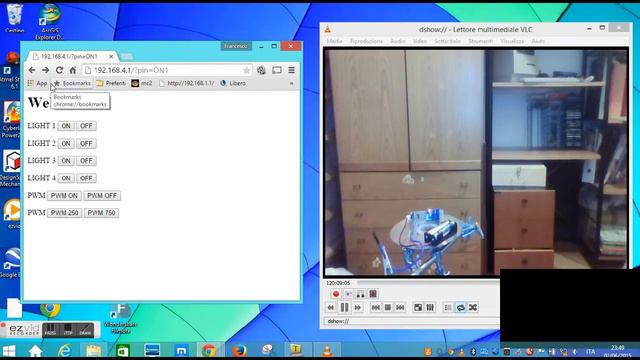
Task: Click the PWM 750 button
Action: point(101,213)
